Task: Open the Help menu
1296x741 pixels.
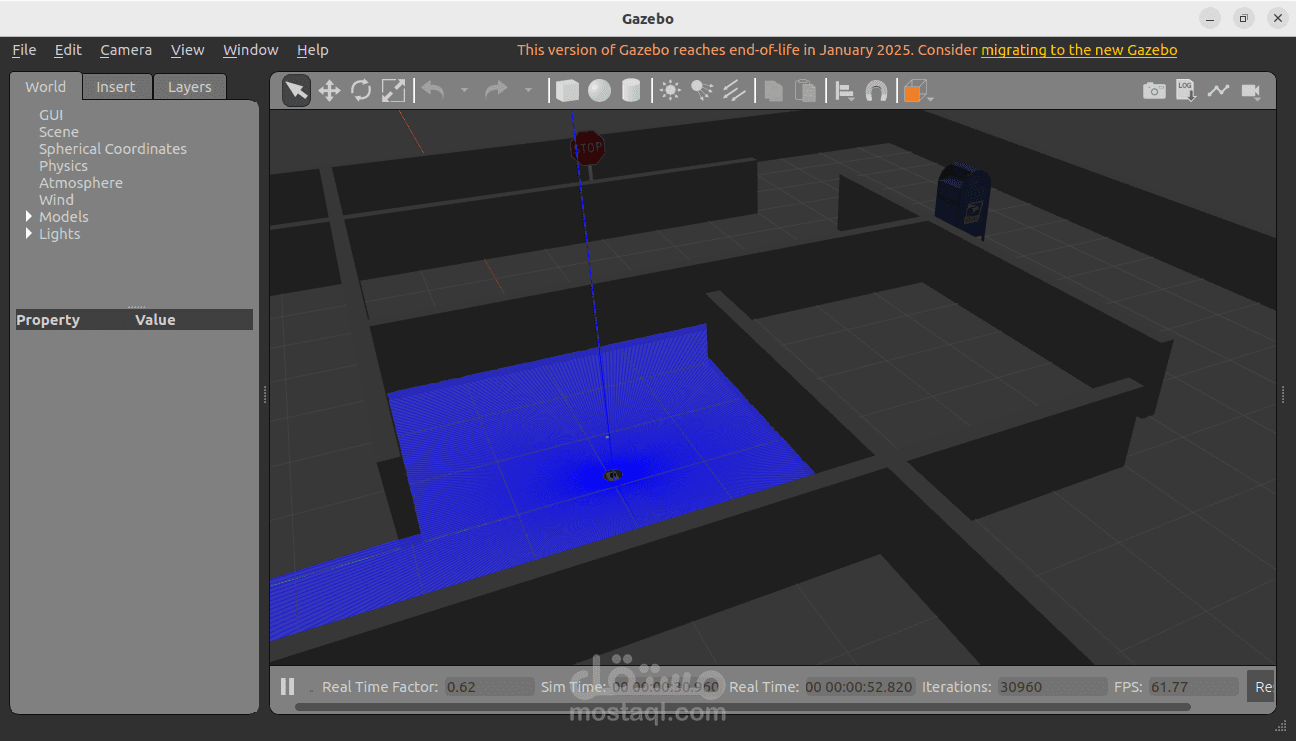Action: point(312,50)
